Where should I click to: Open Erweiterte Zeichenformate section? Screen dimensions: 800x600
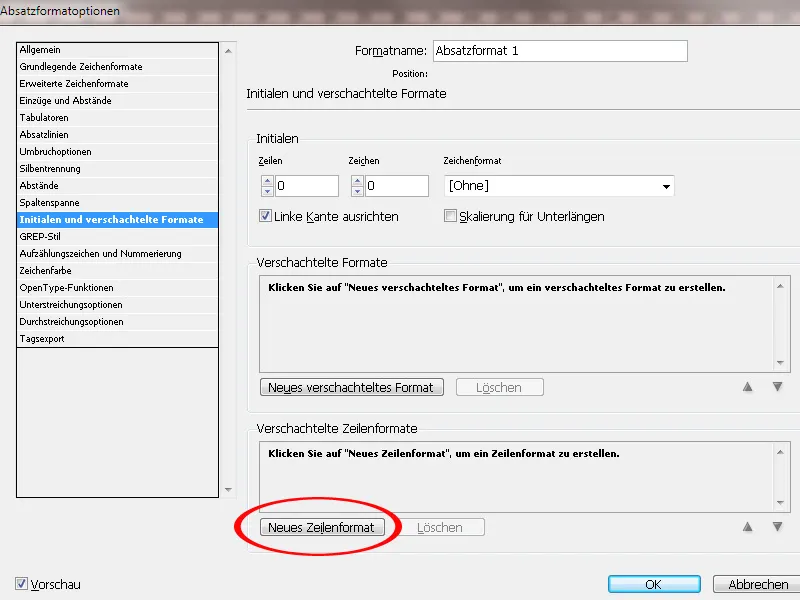pyautogui.click(x=117, y=84)
